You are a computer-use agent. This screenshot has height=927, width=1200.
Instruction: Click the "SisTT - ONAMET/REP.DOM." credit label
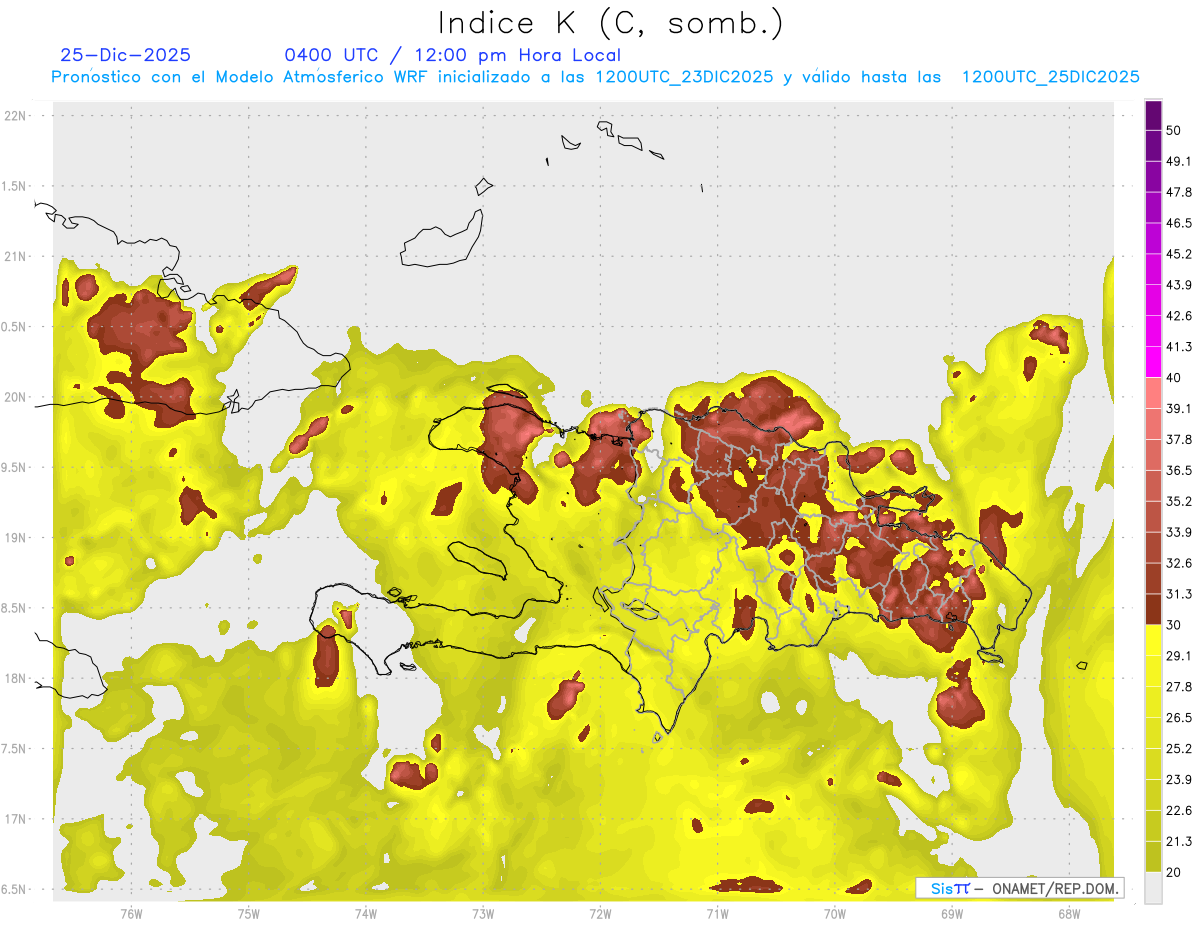[1020, 888]
